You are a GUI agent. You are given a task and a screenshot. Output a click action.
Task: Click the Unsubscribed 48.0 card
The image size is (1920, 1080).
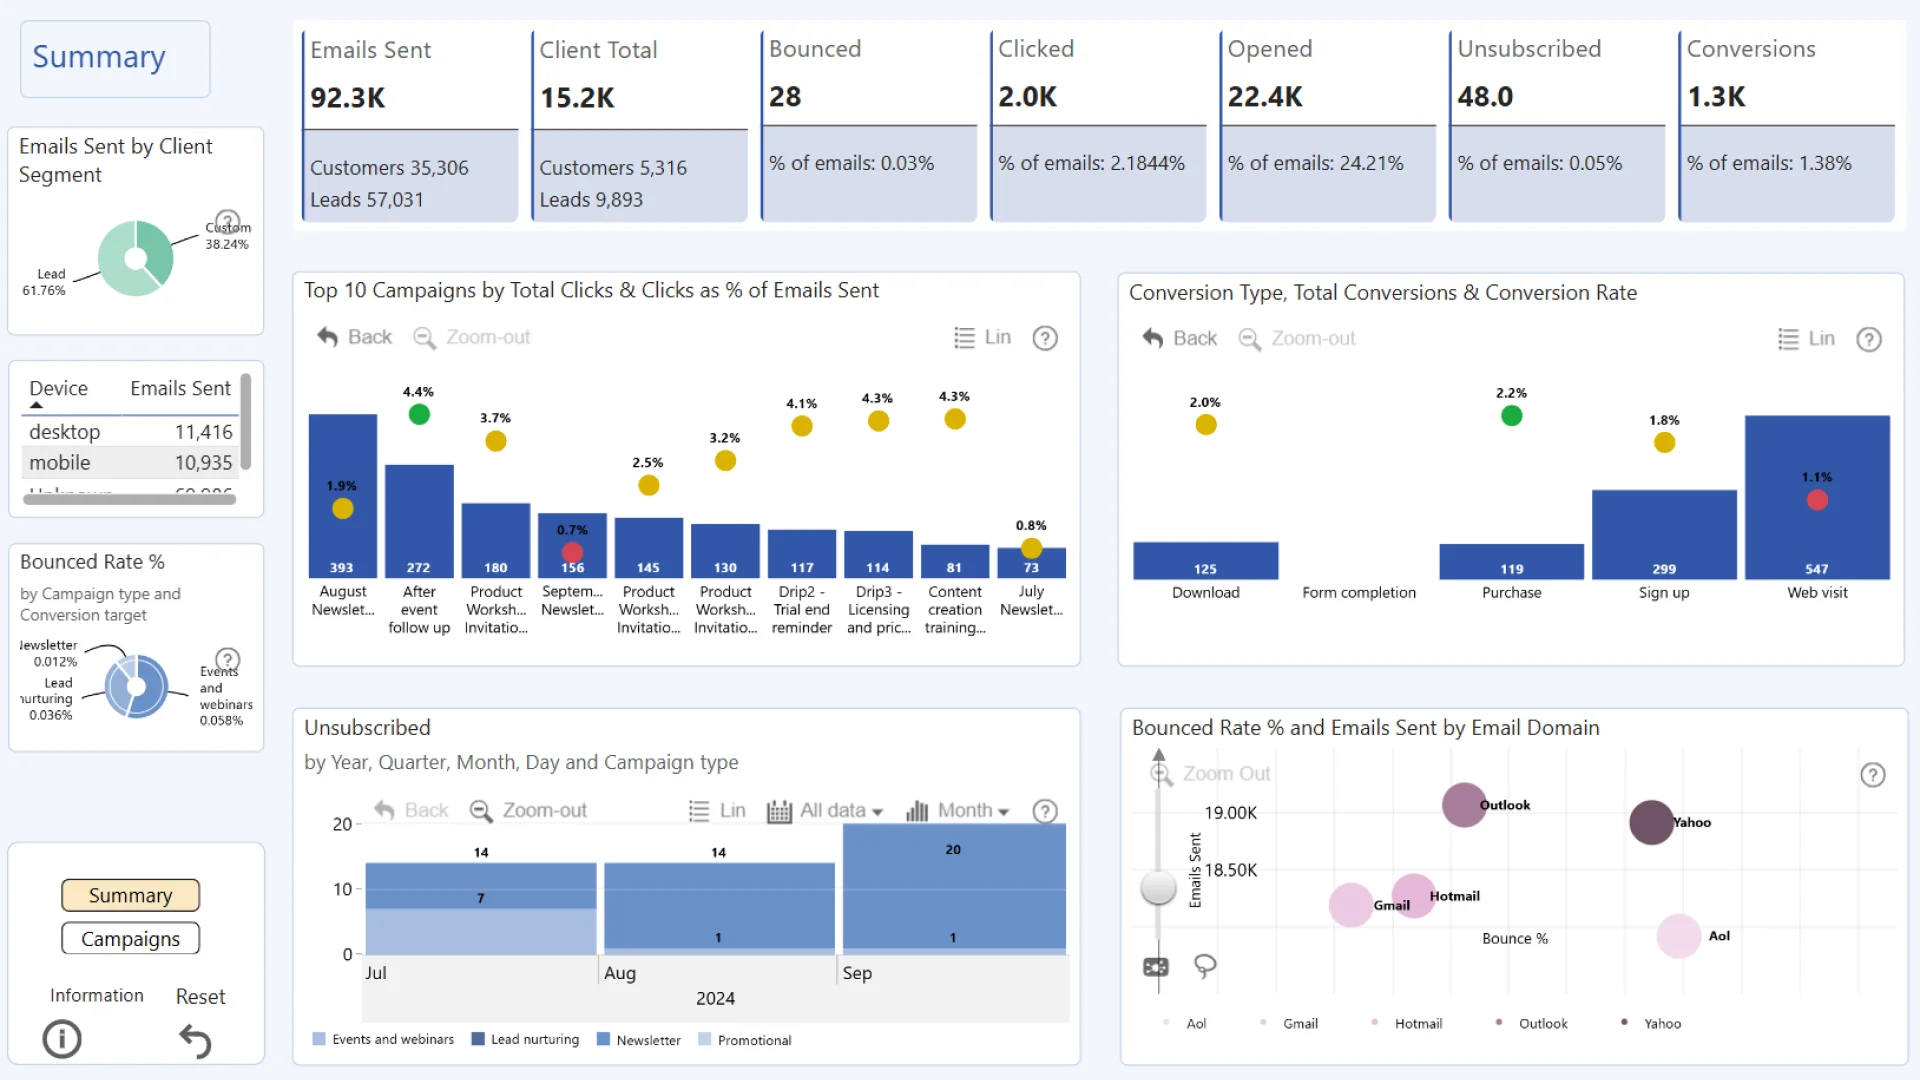(1557, 125)
